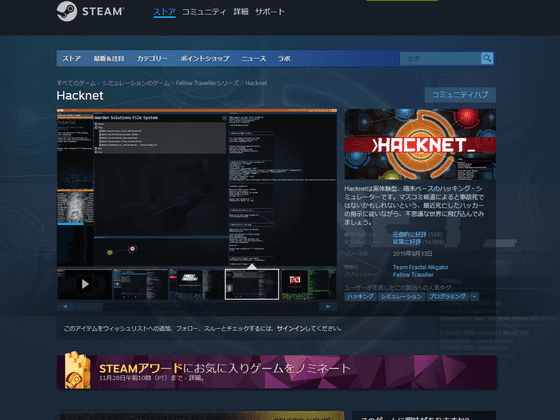Click the ハッキング tag

click(360, 296)
